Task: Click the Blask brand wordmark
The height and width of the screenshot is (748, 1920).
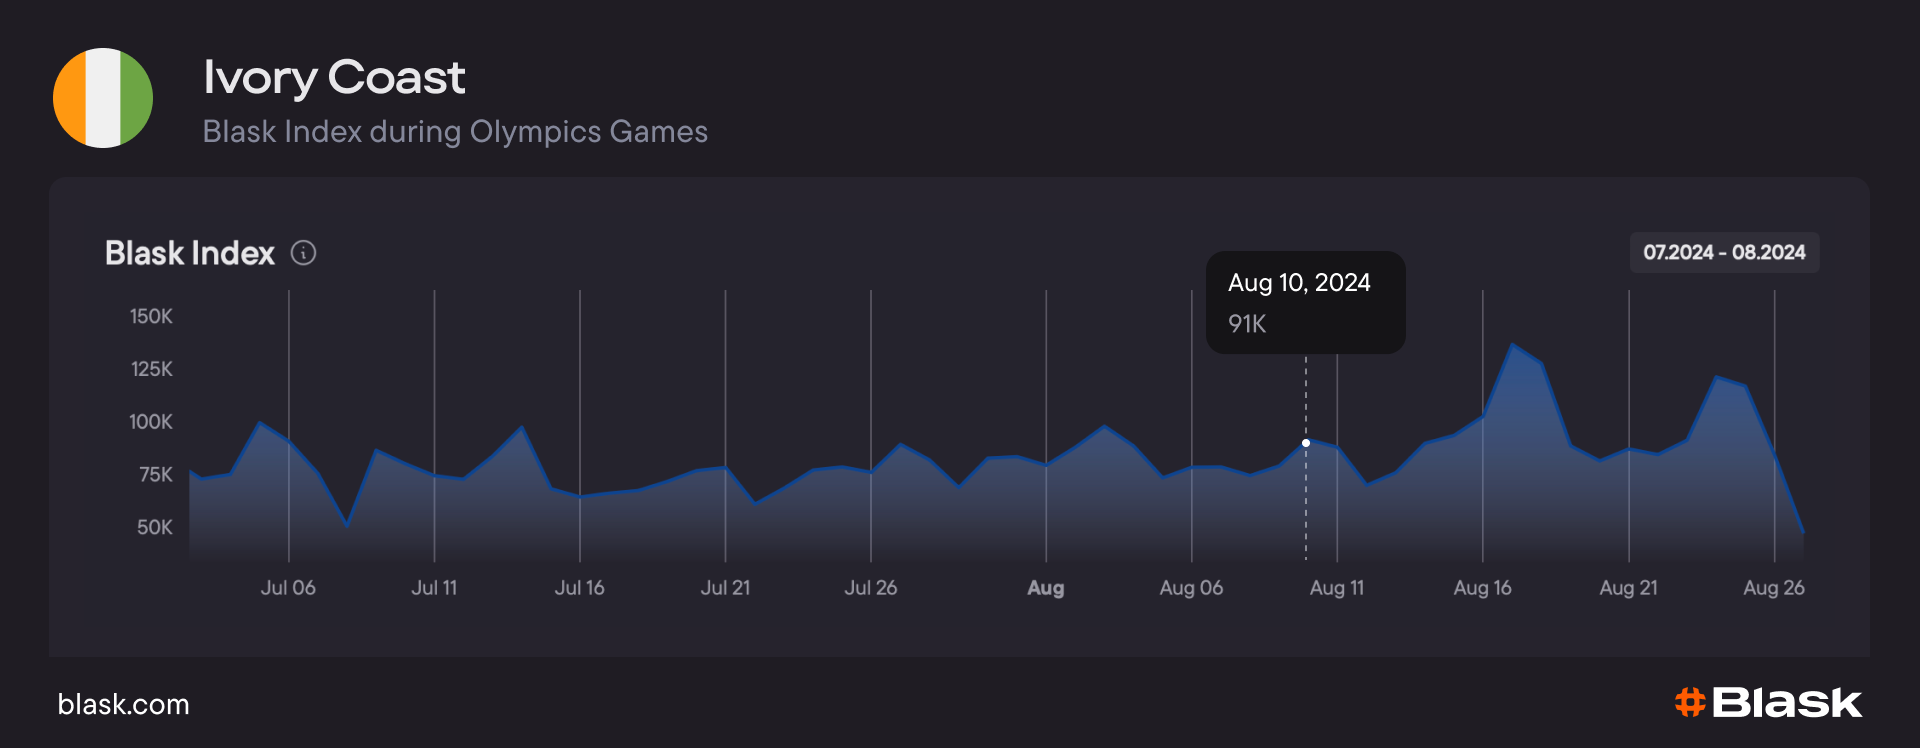Action: [x=1786, y=702]
